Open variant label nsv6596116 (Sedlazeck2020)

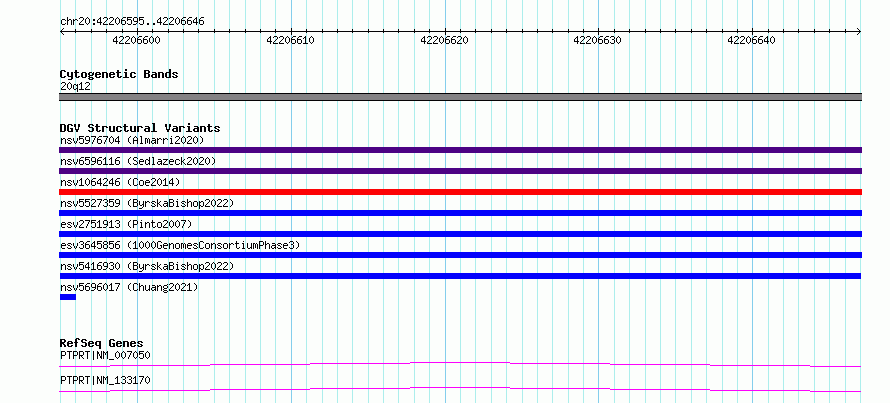pyautogui.click(x=138, y=161)
